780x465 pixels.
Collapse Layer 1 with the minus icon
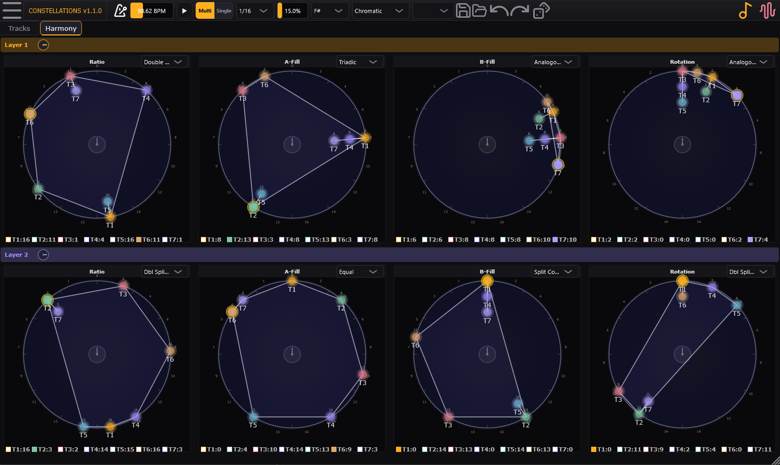coord(43,45)
